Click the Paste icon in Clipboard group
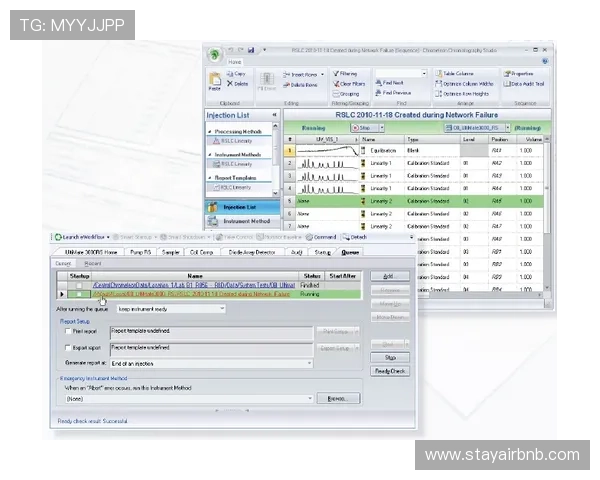600x480 pixels. coord(214,81)
